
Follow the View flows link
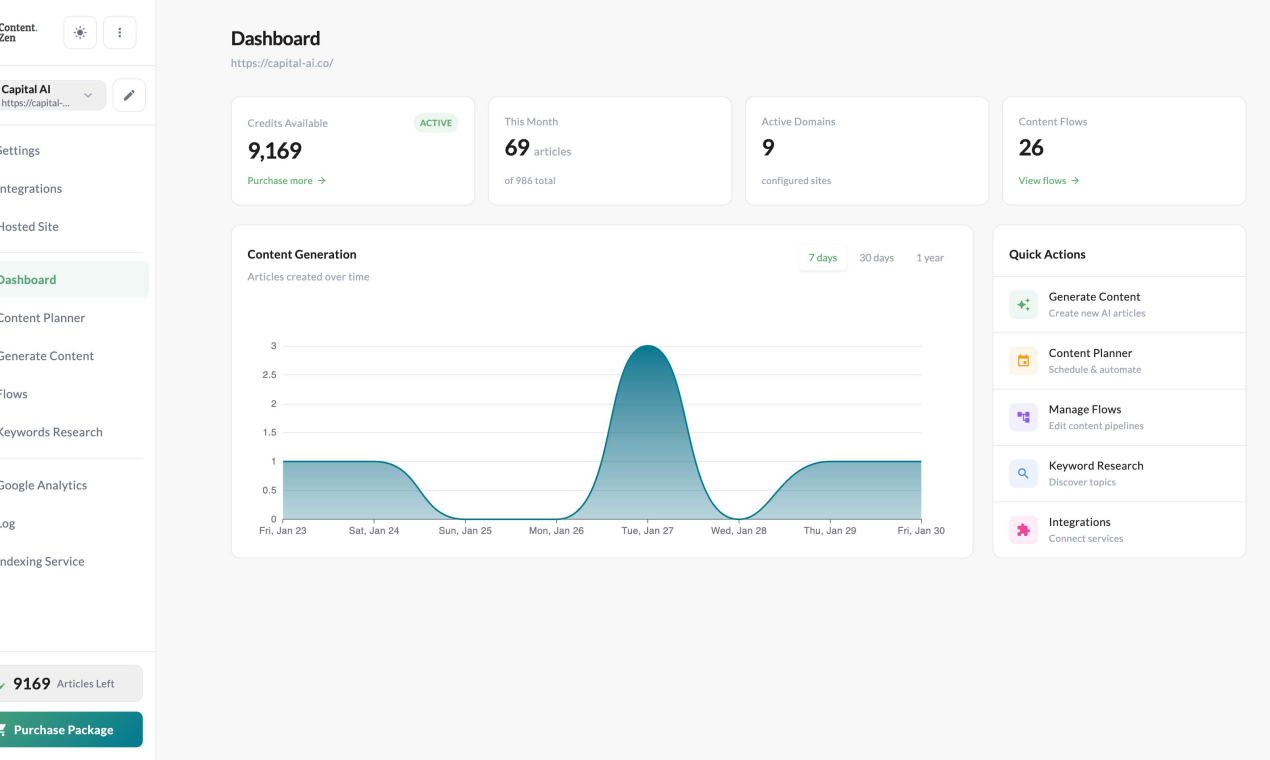pyautogui.click(x=1048, y=181)
